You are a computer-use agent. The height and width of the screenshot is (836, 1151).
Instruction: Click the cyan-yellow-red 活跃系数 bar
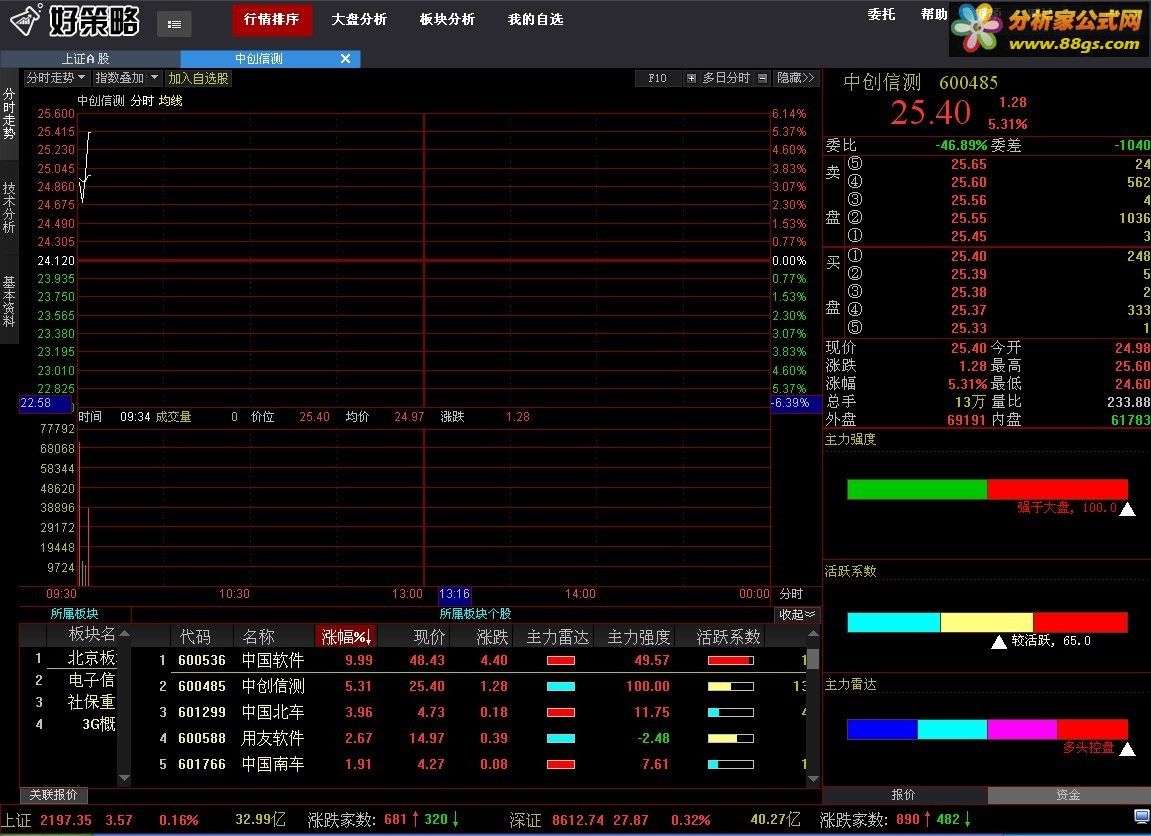coord(987,622)
